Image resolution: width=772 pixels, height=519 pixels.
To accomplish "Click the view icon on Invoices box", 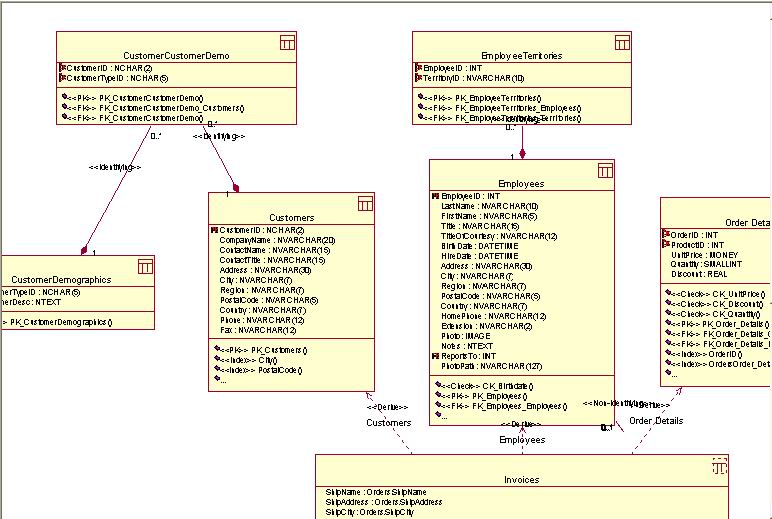I will pos(718,466).
